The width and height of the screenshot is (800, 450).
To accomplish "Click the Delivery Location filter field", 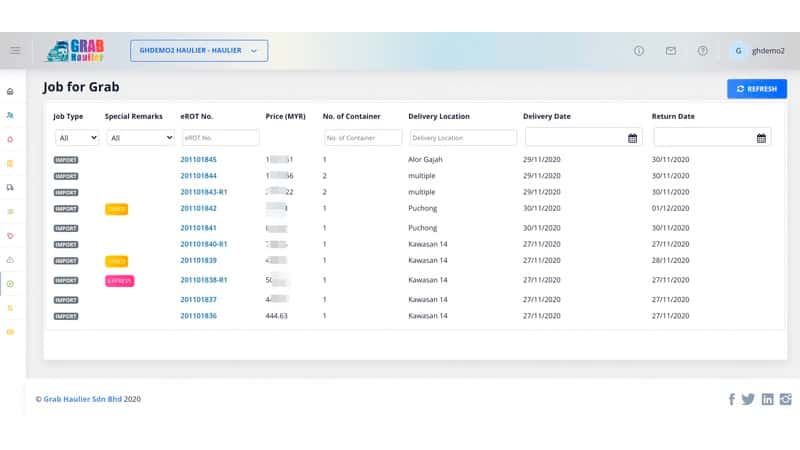I will coord(461,138).
